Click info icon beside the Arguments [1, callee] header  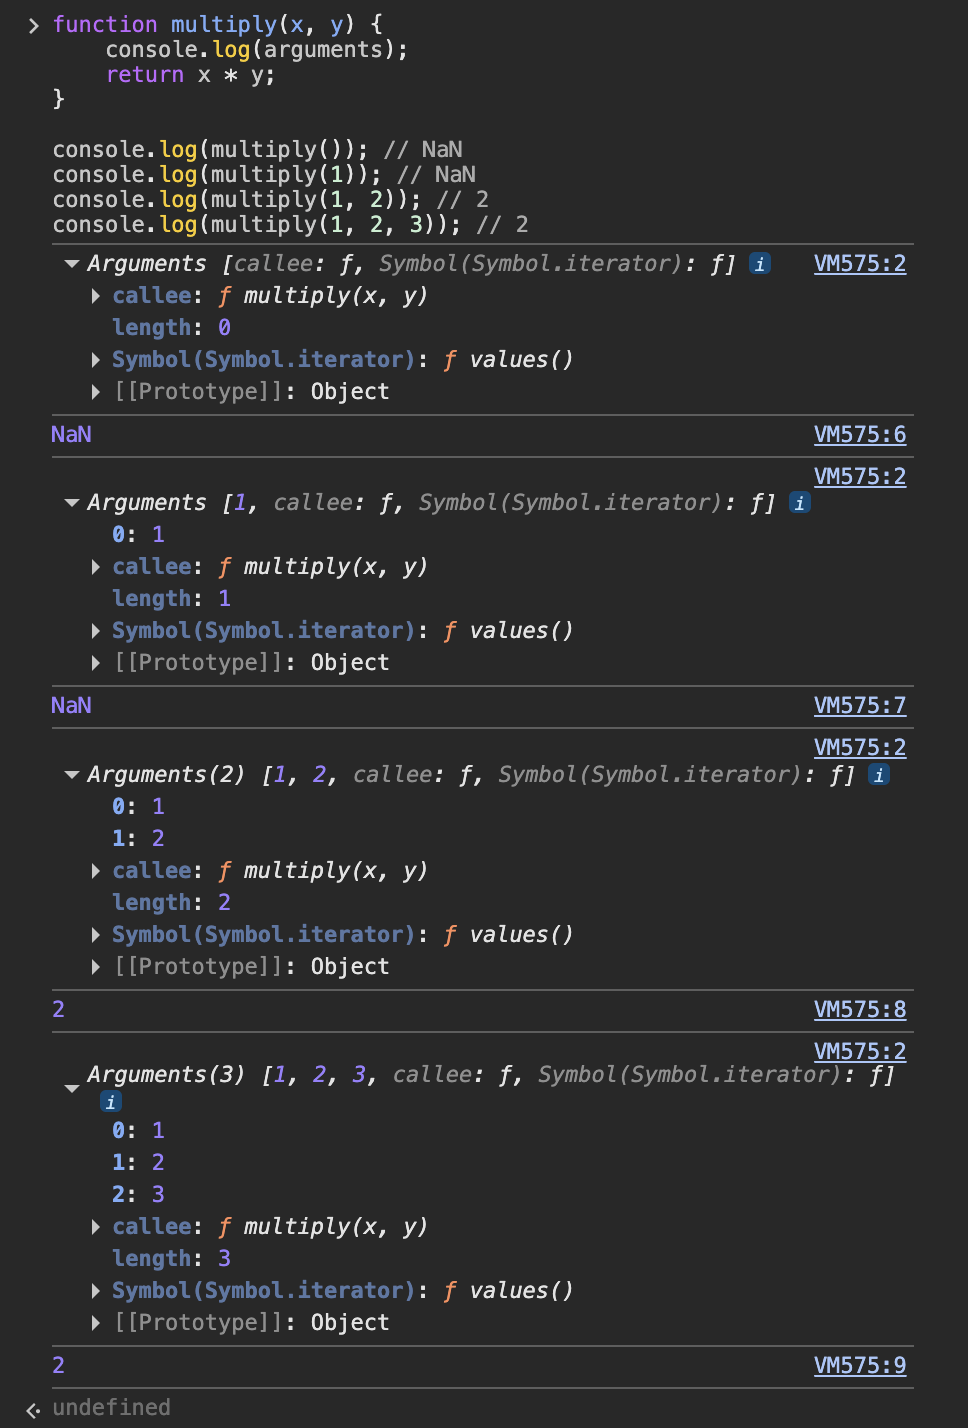click(799, 503)
